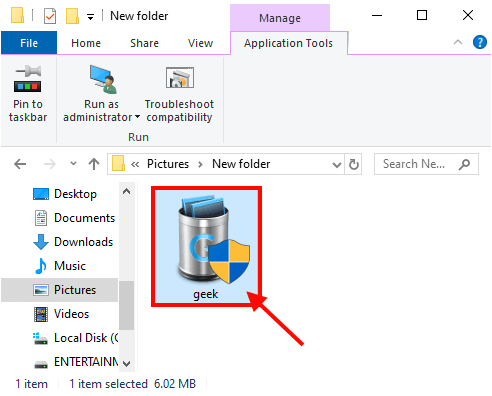Minimize the New folder window
This screenshot has width=492, height=396.
(x=377, y=15)
